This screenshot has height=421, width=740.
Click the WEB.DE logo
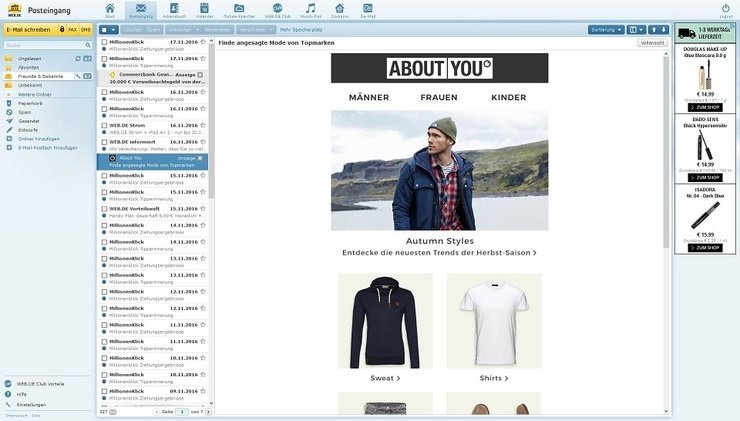tap(15, 10)
